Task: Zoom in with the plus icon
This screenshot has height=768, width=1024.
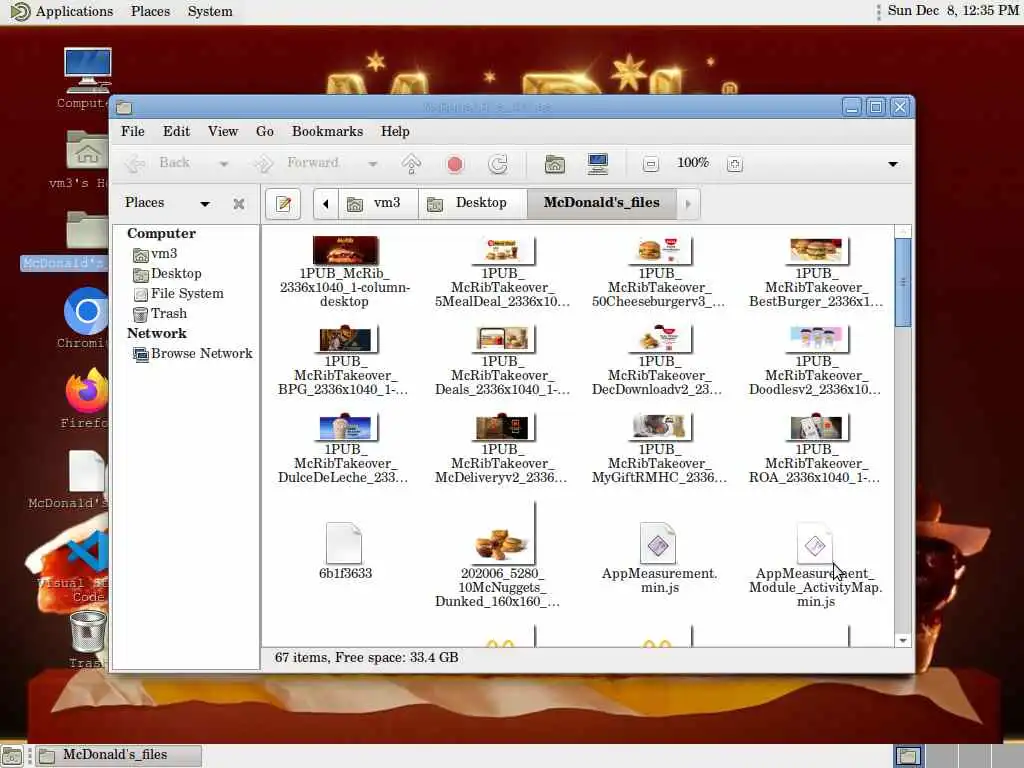Action: [x=734, y=164]
